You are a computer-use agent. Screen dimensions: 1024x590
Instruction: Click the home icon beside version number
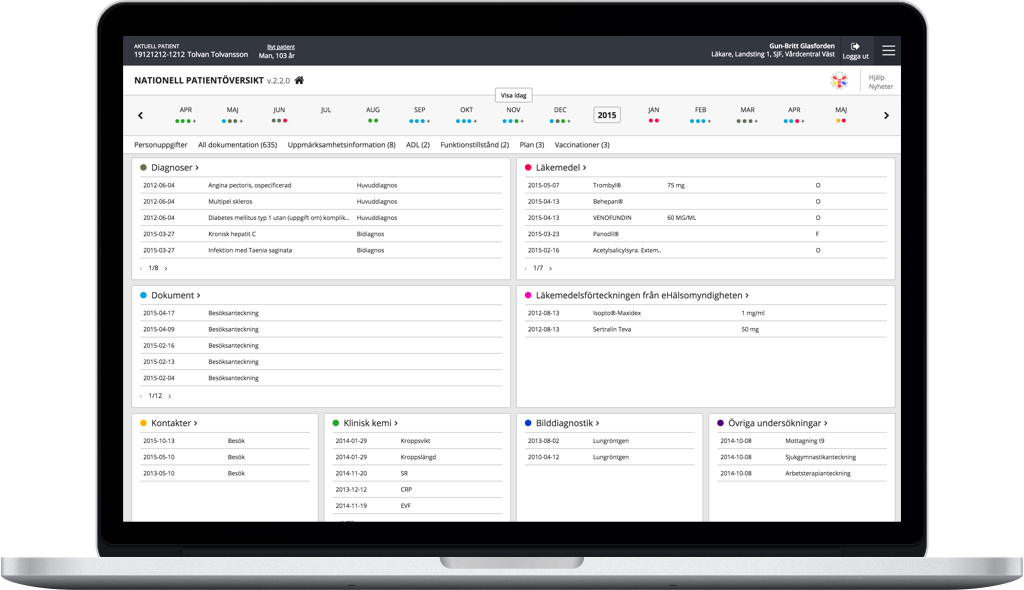299,80
